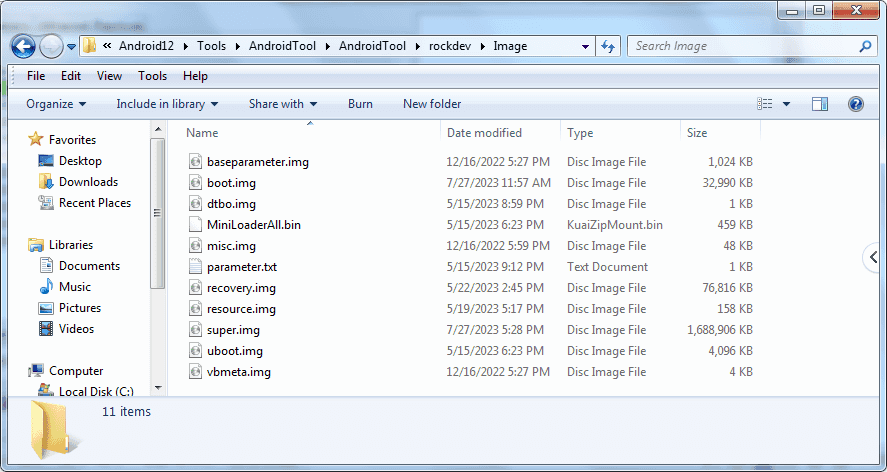The width and height of the screenshot is (887, 472).
Task: Show the preview pane icon
Action: pyautogui.click(x=820, y=104)
